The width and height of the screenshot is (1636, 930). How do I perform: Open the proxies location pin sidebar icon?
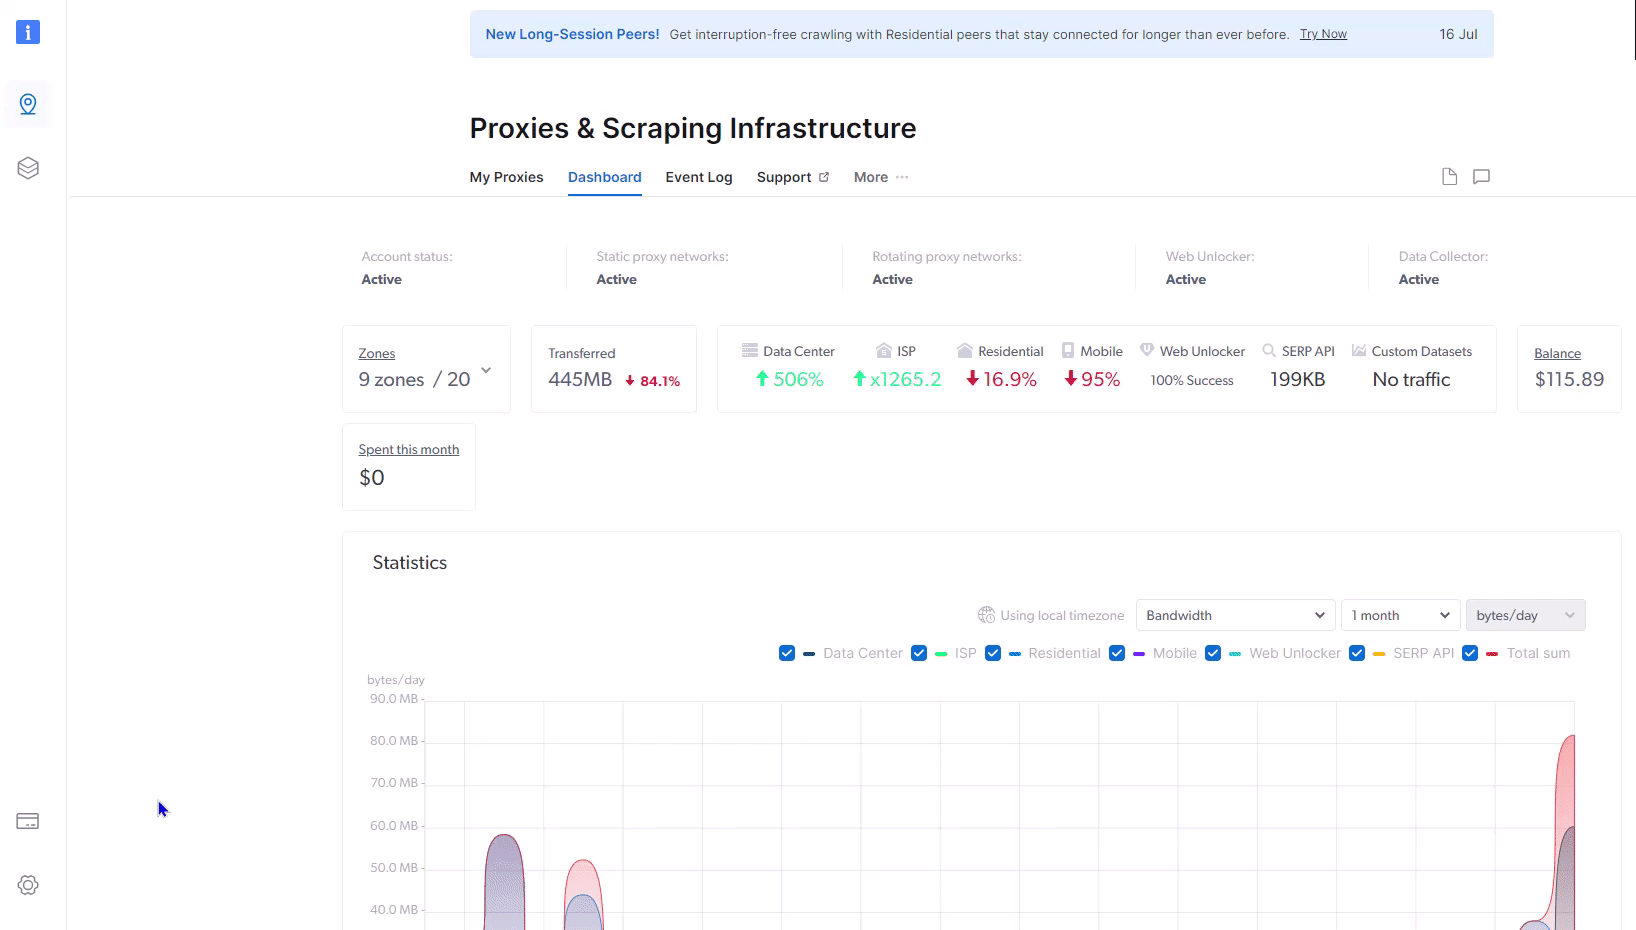point(28,104)
